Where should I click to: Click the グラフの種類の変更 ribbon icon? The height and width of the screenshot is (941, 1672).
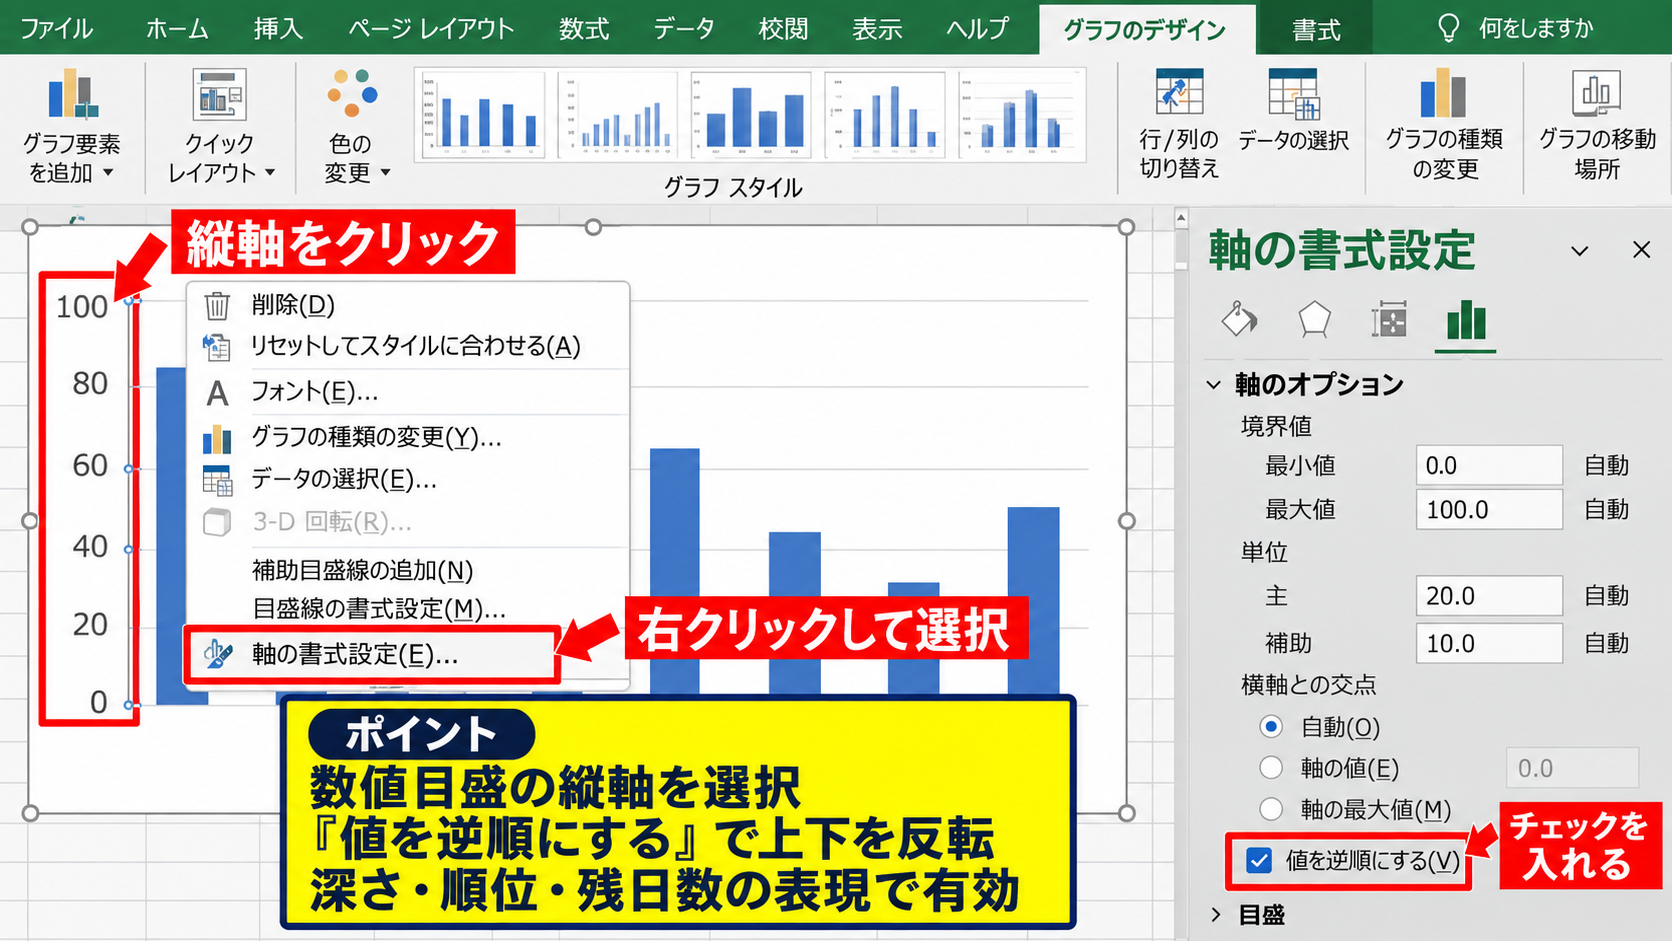click(x=1443, y=92)
